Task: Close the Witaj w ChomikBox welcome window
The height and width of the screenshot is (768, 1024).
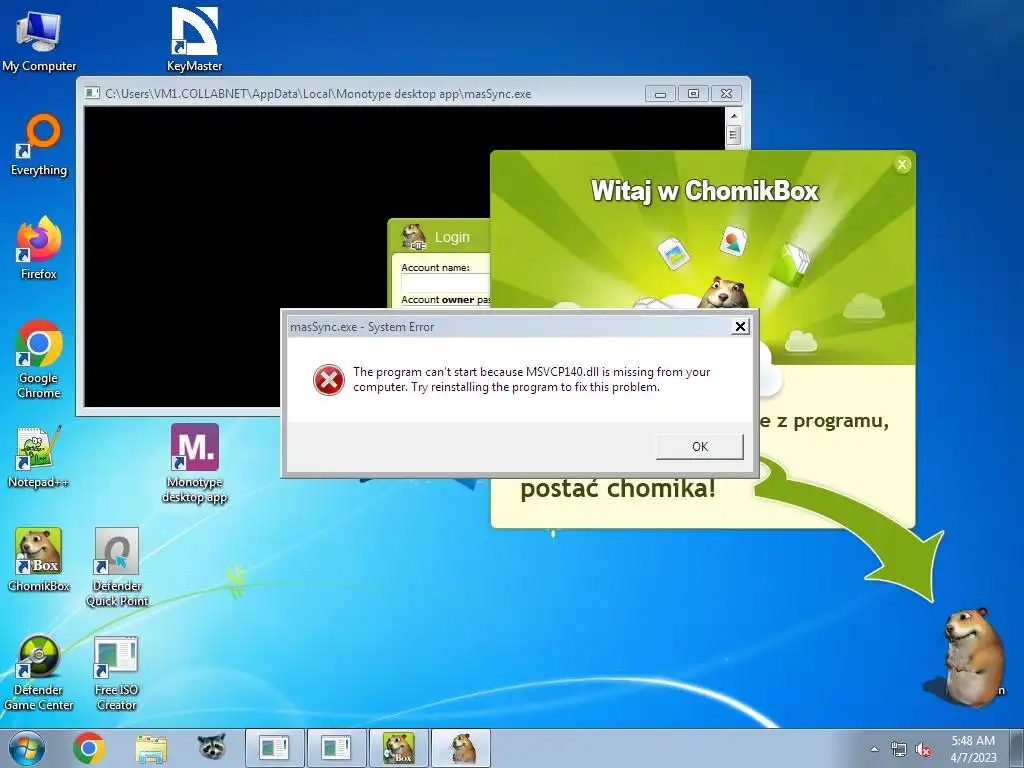Action: pos(903,165)
